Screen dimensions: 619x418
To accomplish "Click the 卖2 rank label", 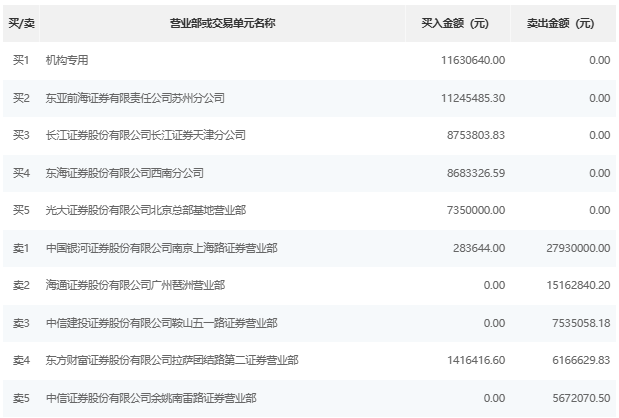I will [21, 285].
